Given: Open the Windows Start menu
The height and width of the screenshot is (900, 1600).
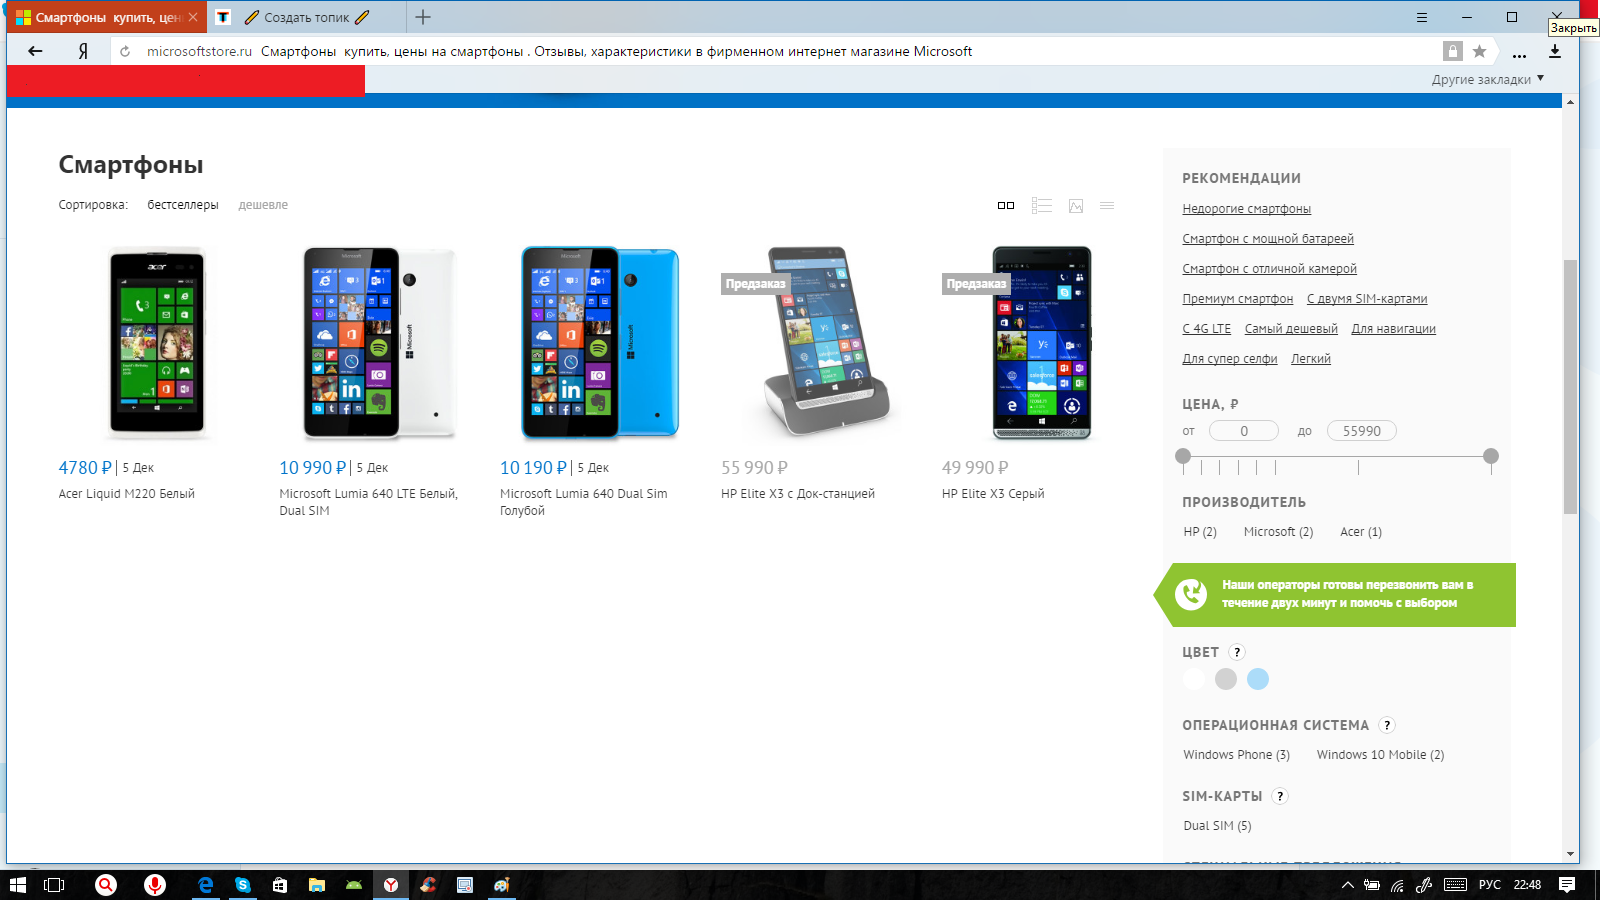Looking at the screenshot, I should (18, 885).
